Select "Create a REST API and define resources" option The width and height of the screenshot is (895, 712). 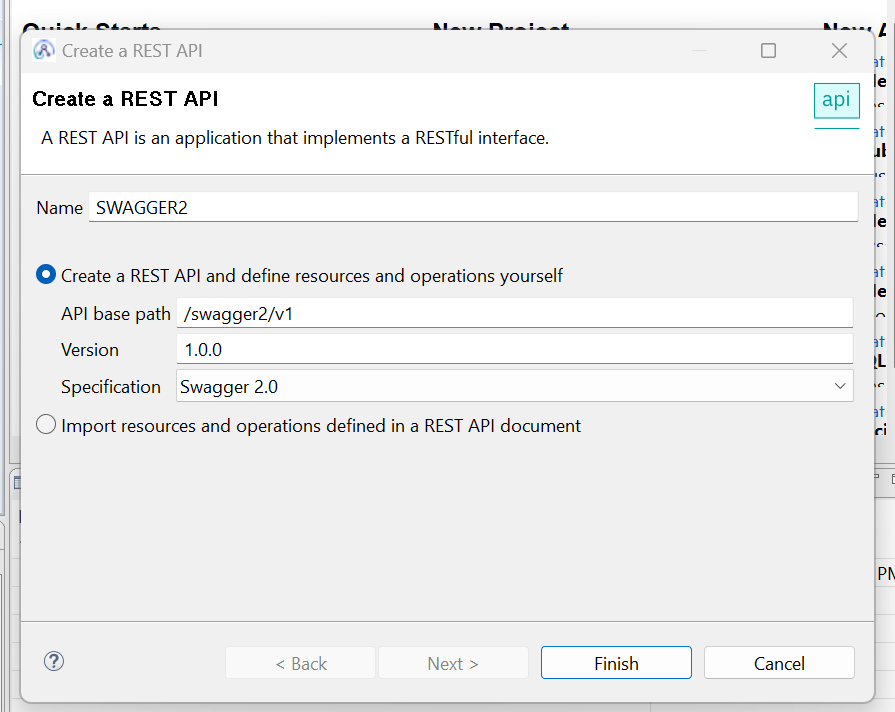(x=45, y=275)
